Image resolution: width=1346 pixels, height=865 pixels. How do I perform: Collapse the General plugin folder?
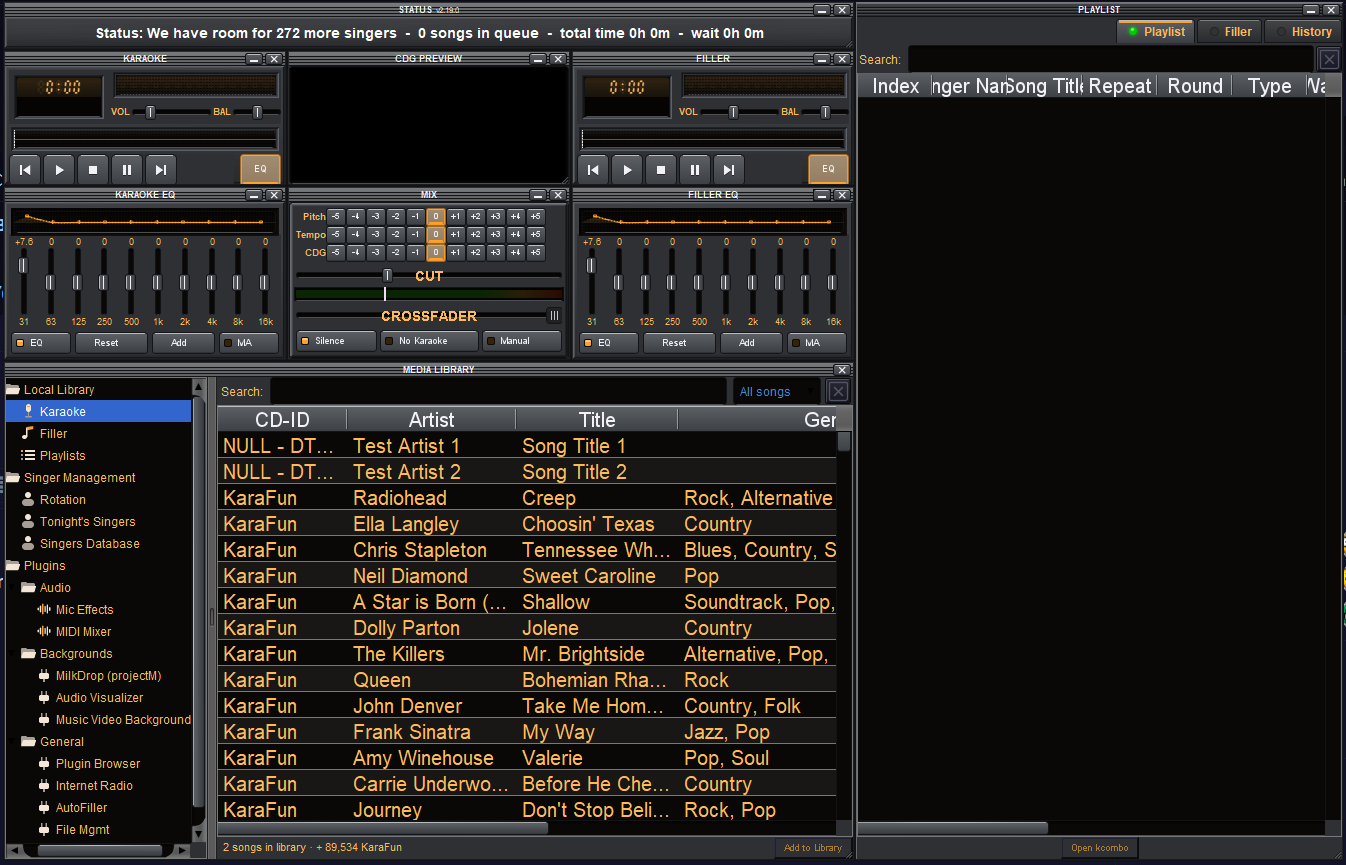tap(29, 742)
